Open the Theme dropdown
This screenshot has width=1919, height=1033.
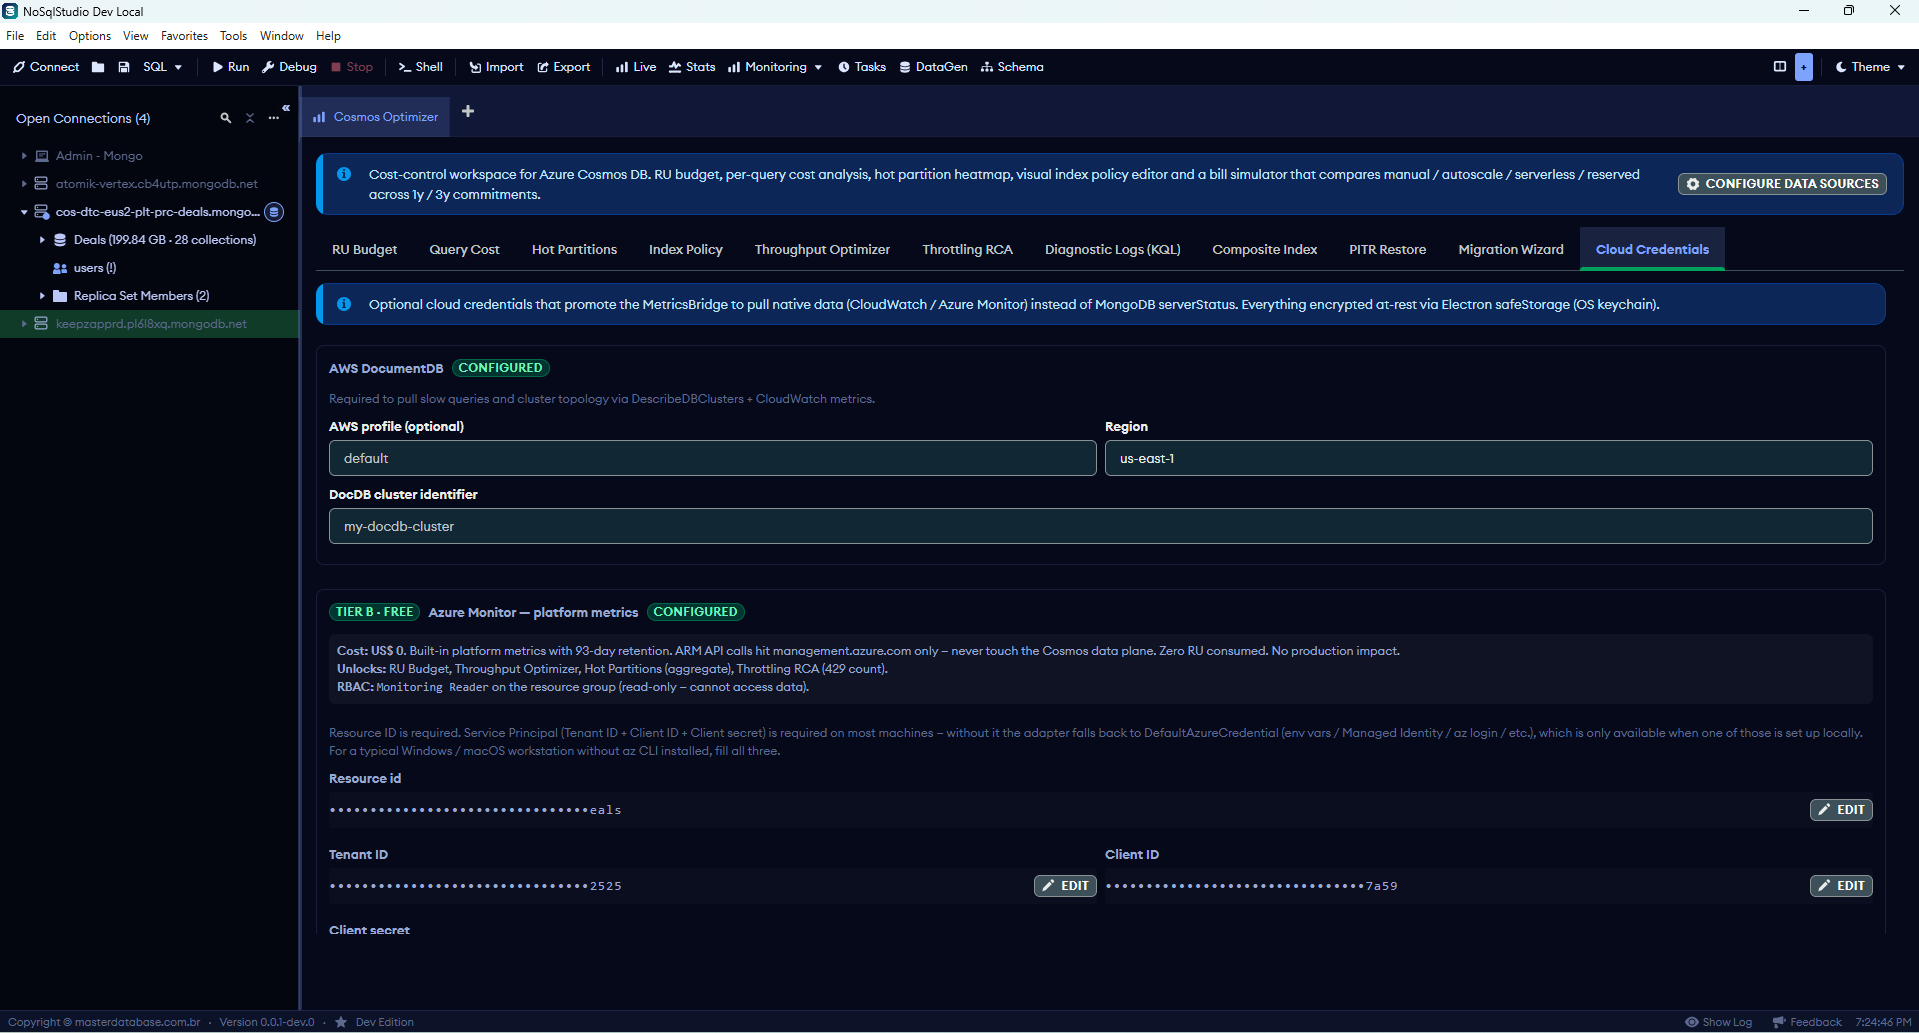(x=1870, y=67)
